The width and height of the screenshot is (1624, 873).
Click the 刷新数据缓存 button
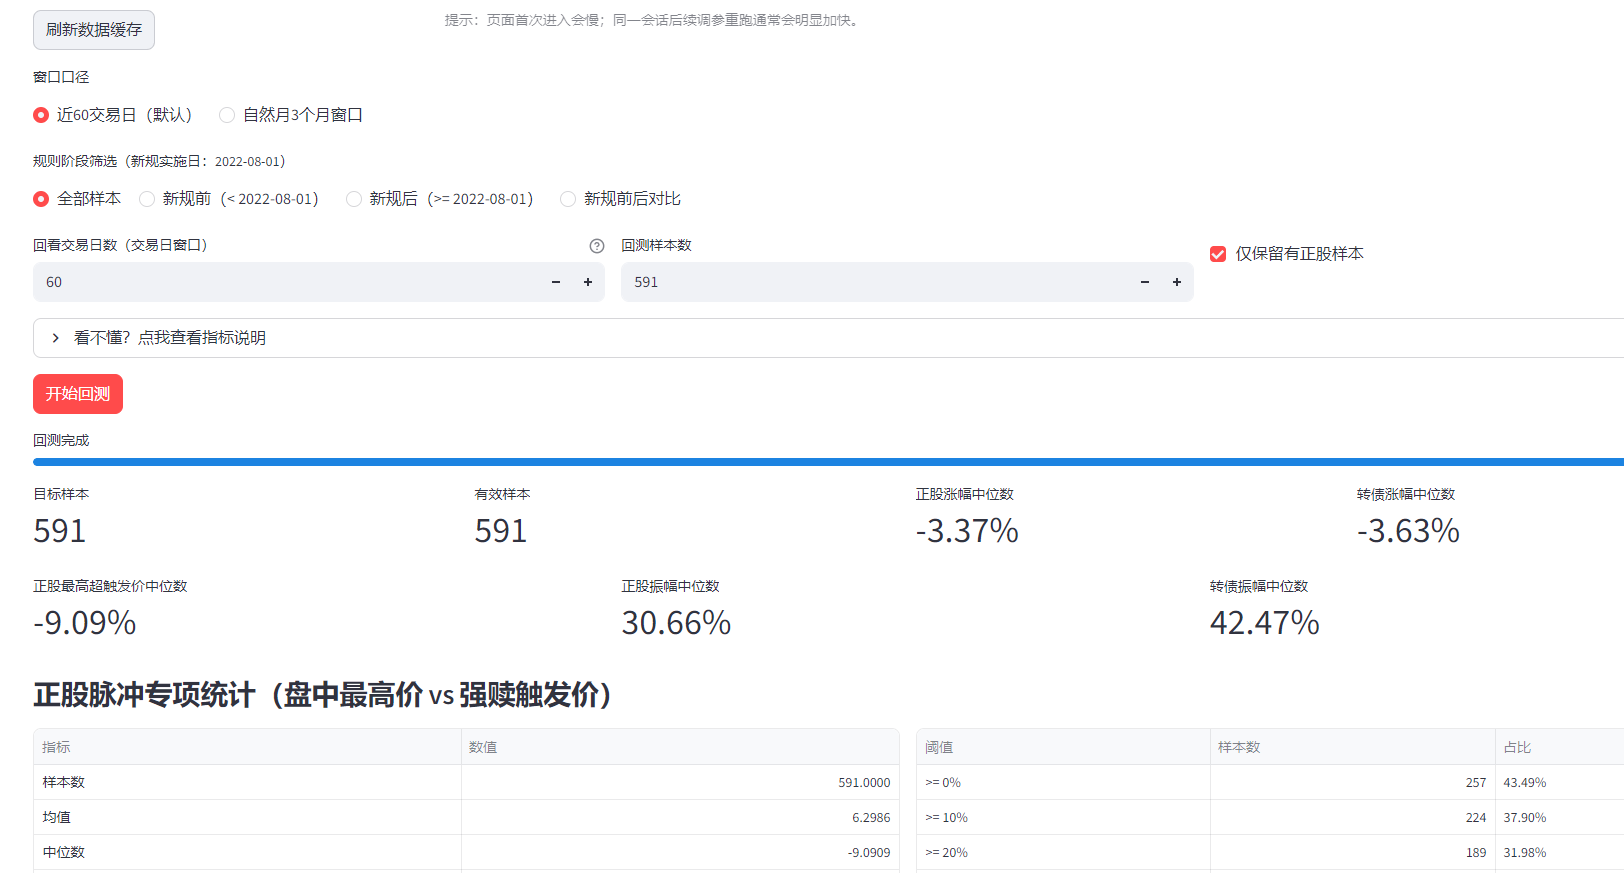tap(94, 30)
